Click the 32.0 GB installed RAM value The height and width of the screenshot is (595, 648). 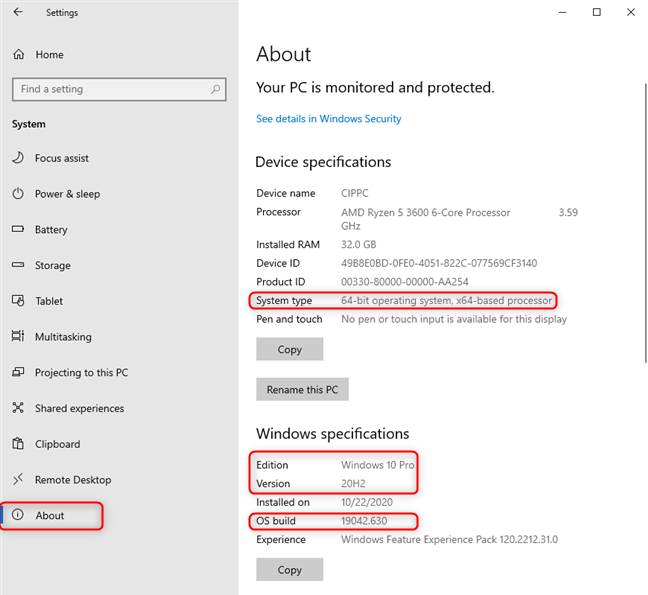pos(358,244)
